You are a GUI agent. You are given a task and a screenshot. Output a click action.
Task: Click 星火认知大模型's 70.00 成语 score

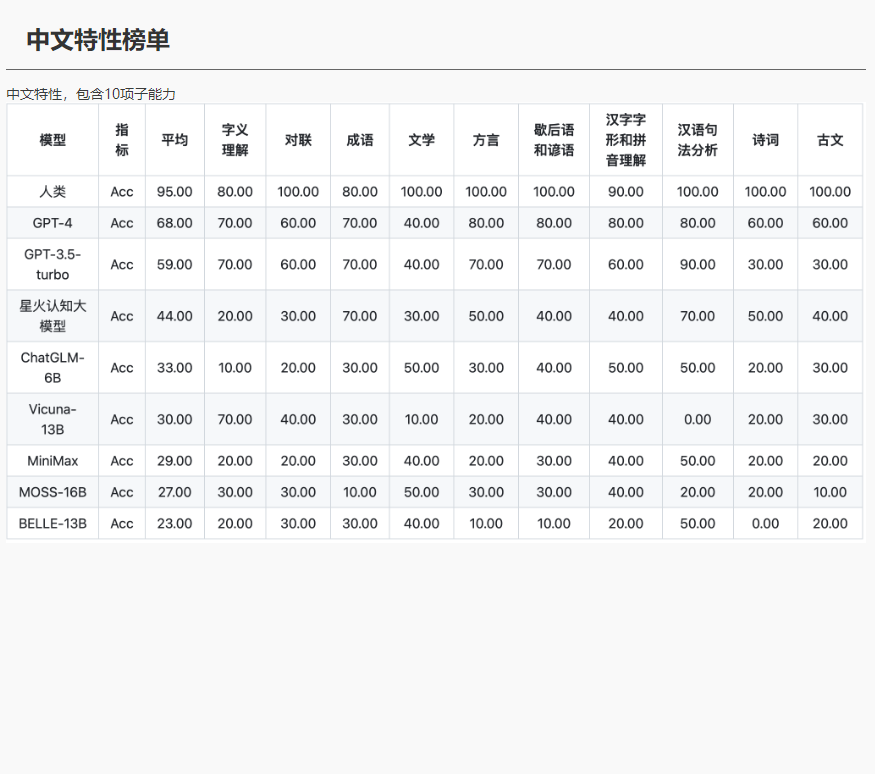click(360, 316)
